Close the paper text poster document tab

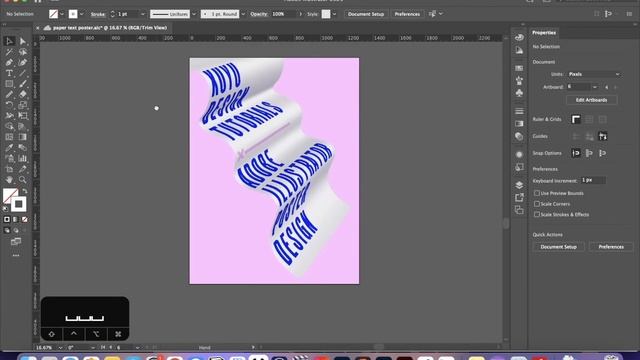pos(38,28)
